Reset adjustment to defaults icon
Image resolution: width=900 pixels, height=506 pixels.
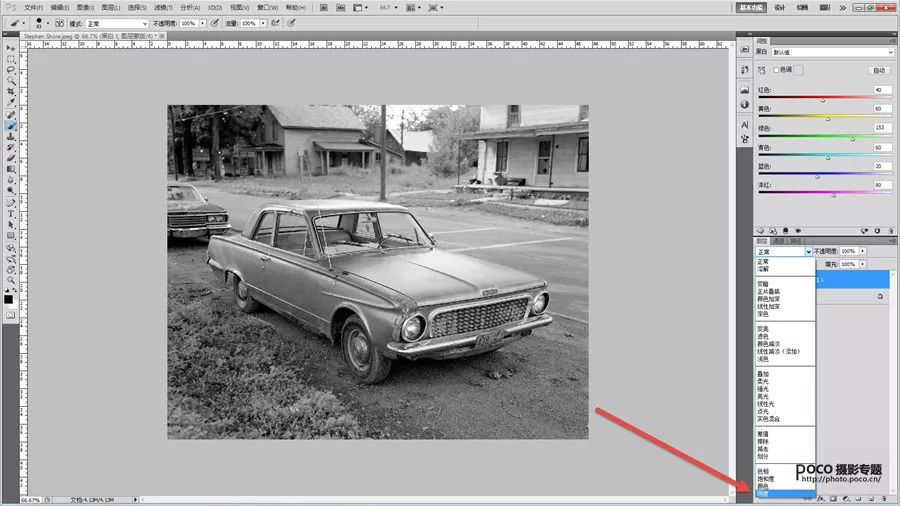877,231
